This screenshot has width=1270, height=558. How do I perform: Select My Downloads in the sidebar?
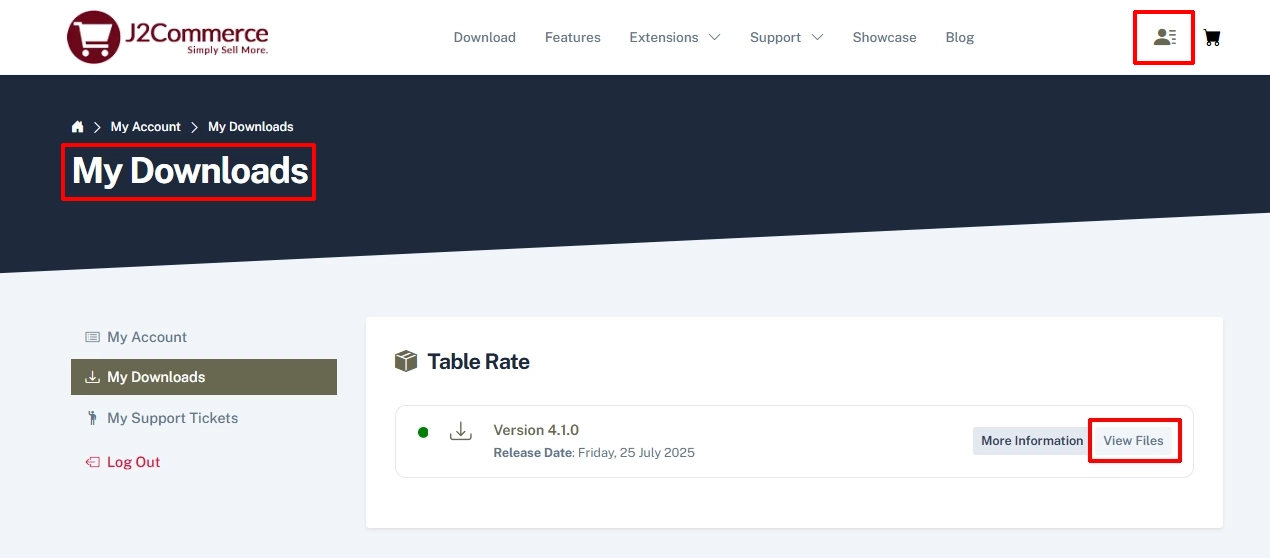coord(204,377)
